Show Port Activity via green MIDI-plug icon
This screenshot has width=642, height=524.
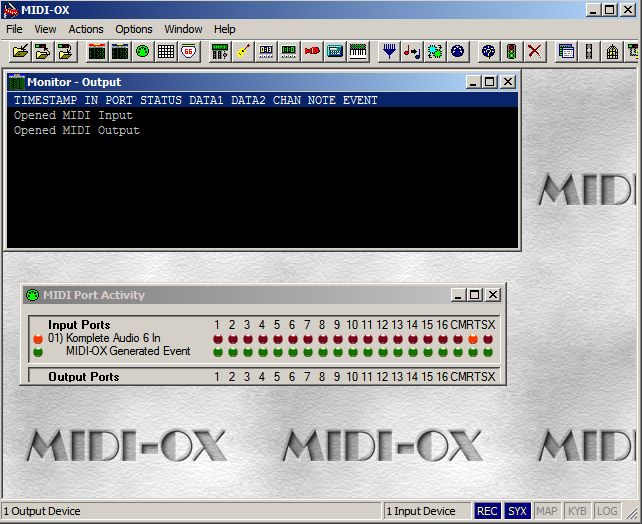pos(142,52)
